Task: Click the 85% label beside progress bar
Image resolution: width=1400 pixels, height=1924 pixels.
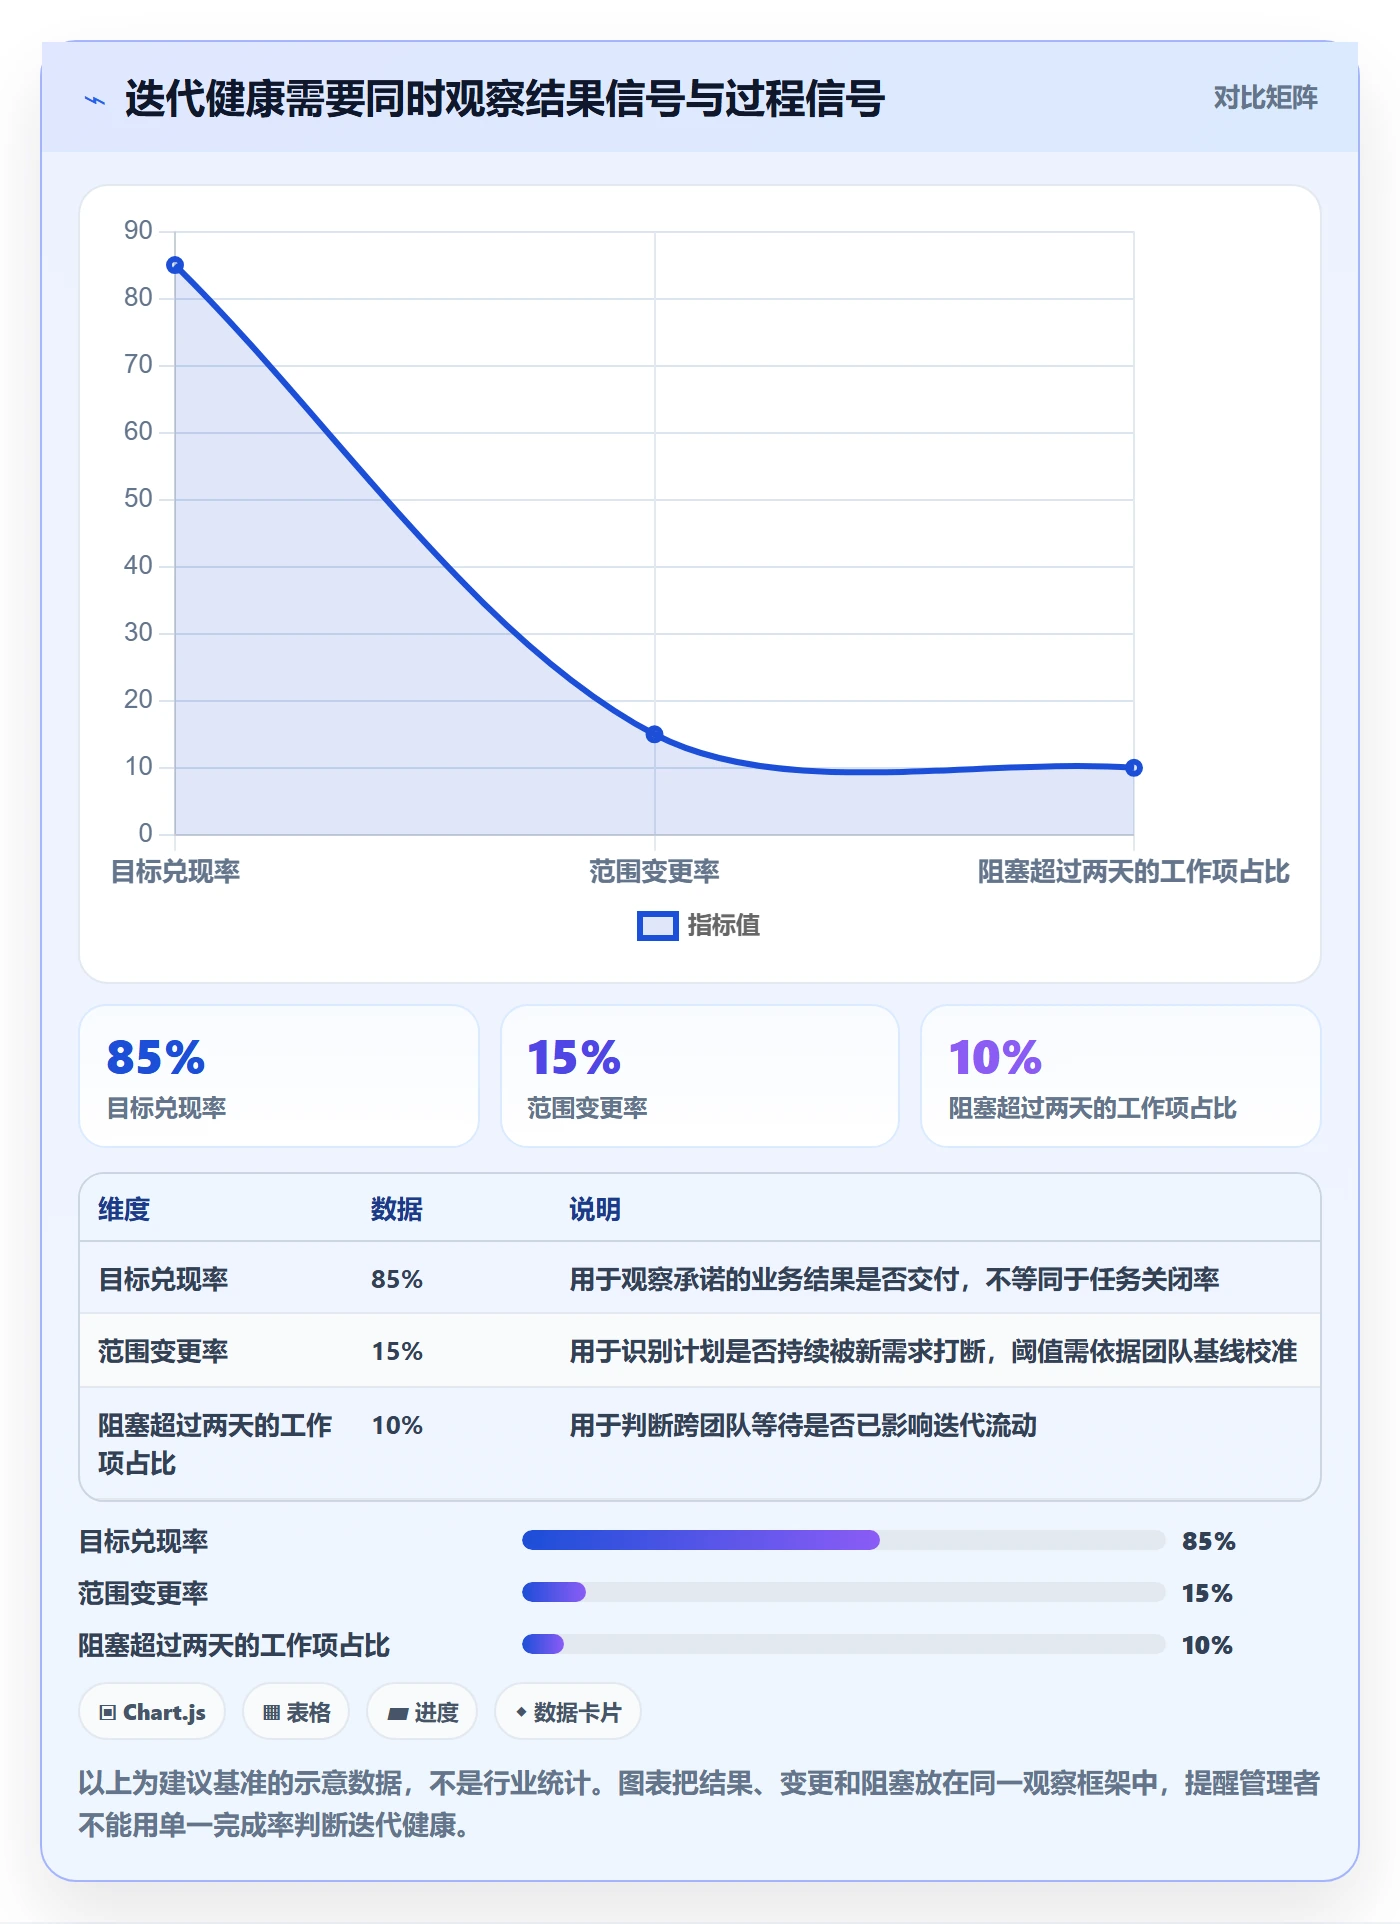Action: pos(1208,1541)
